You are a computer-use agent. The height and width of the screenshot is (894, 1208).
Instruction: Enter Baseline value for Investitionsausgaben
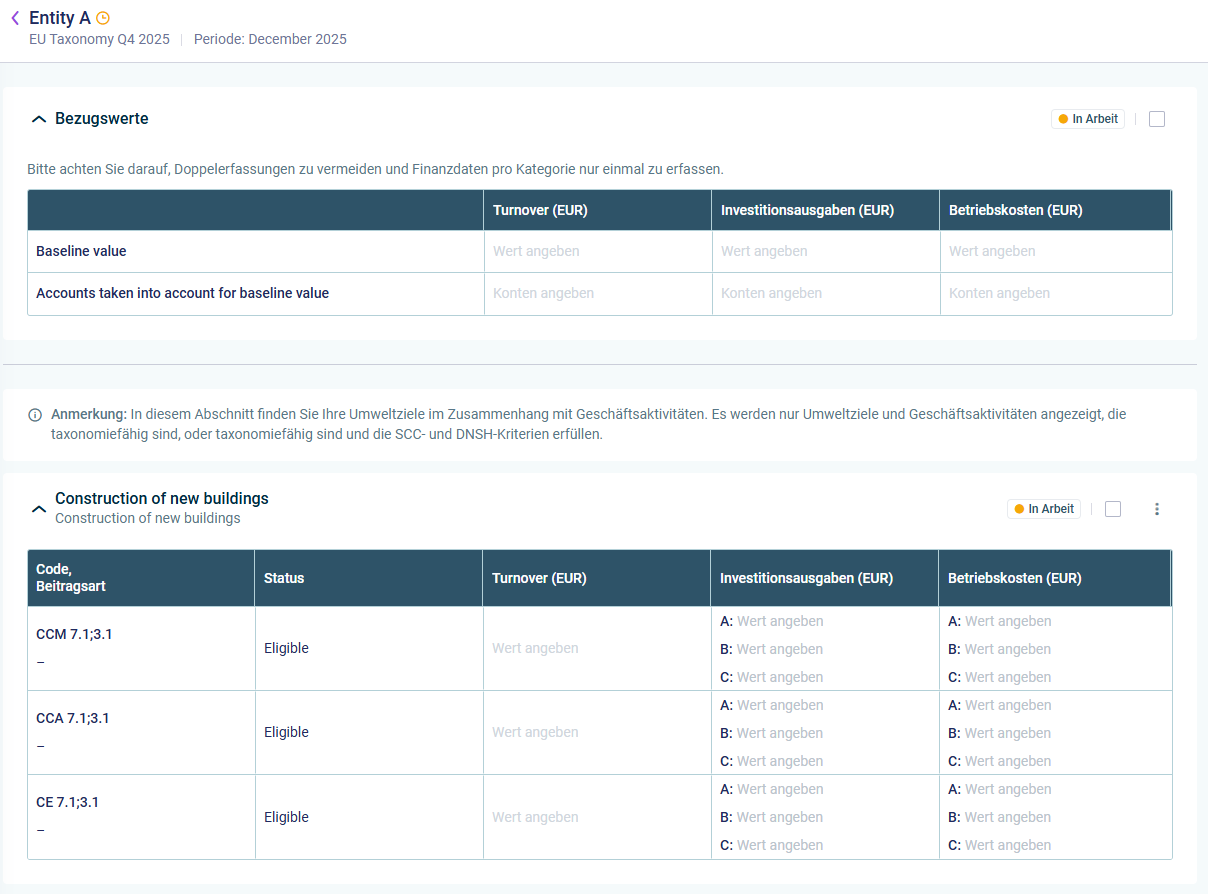[825, 252]
